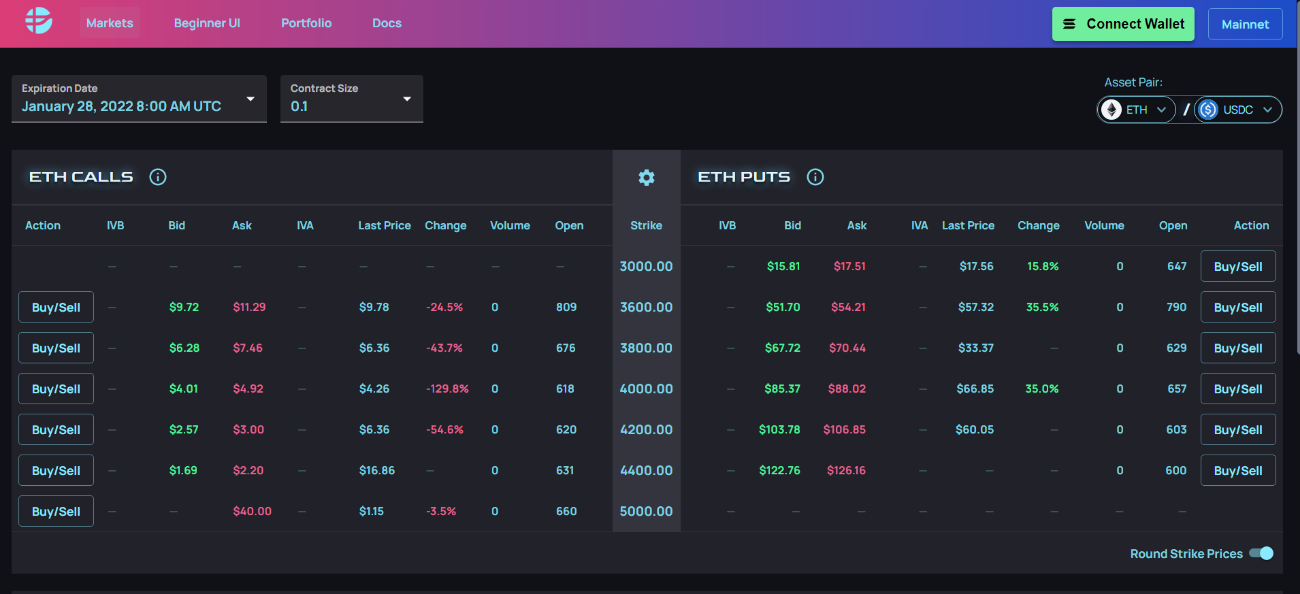
Task: Toggle the Round Strike Prices switch
Action: tap(1261, 553)
